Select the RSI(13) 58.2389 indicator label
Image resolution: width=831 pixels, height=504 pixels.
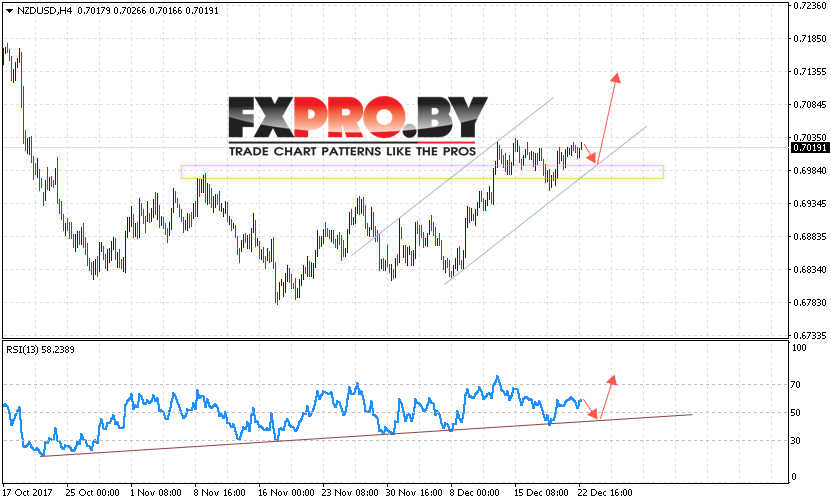click(40, 350)
